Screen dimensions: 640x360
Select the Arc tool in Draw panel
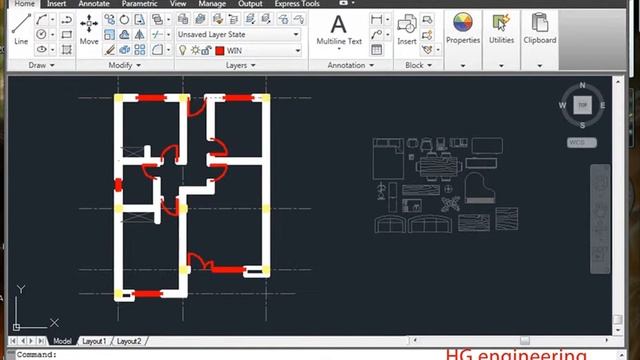[41, 19]
